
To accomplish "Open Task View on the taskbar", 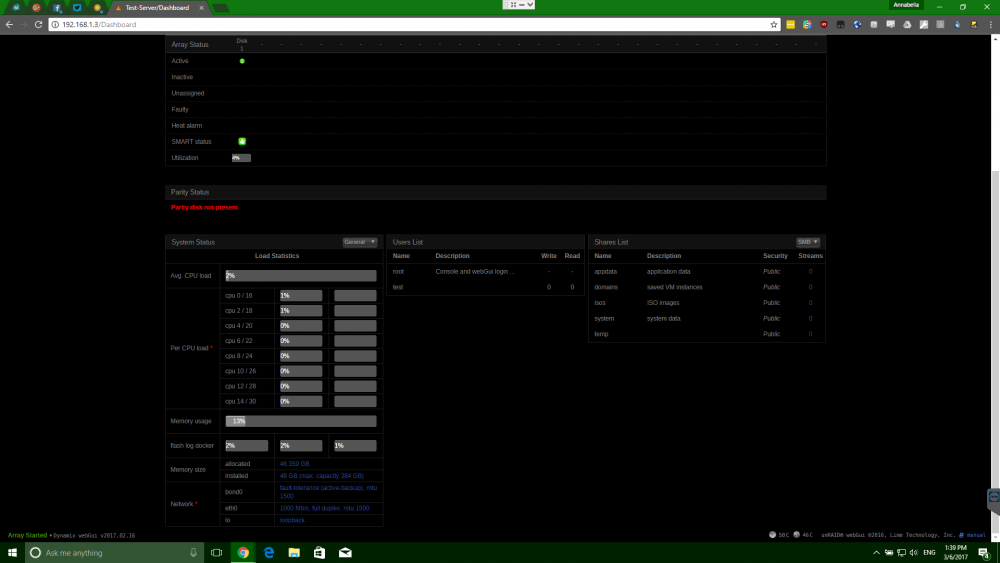I will (217, 553).
